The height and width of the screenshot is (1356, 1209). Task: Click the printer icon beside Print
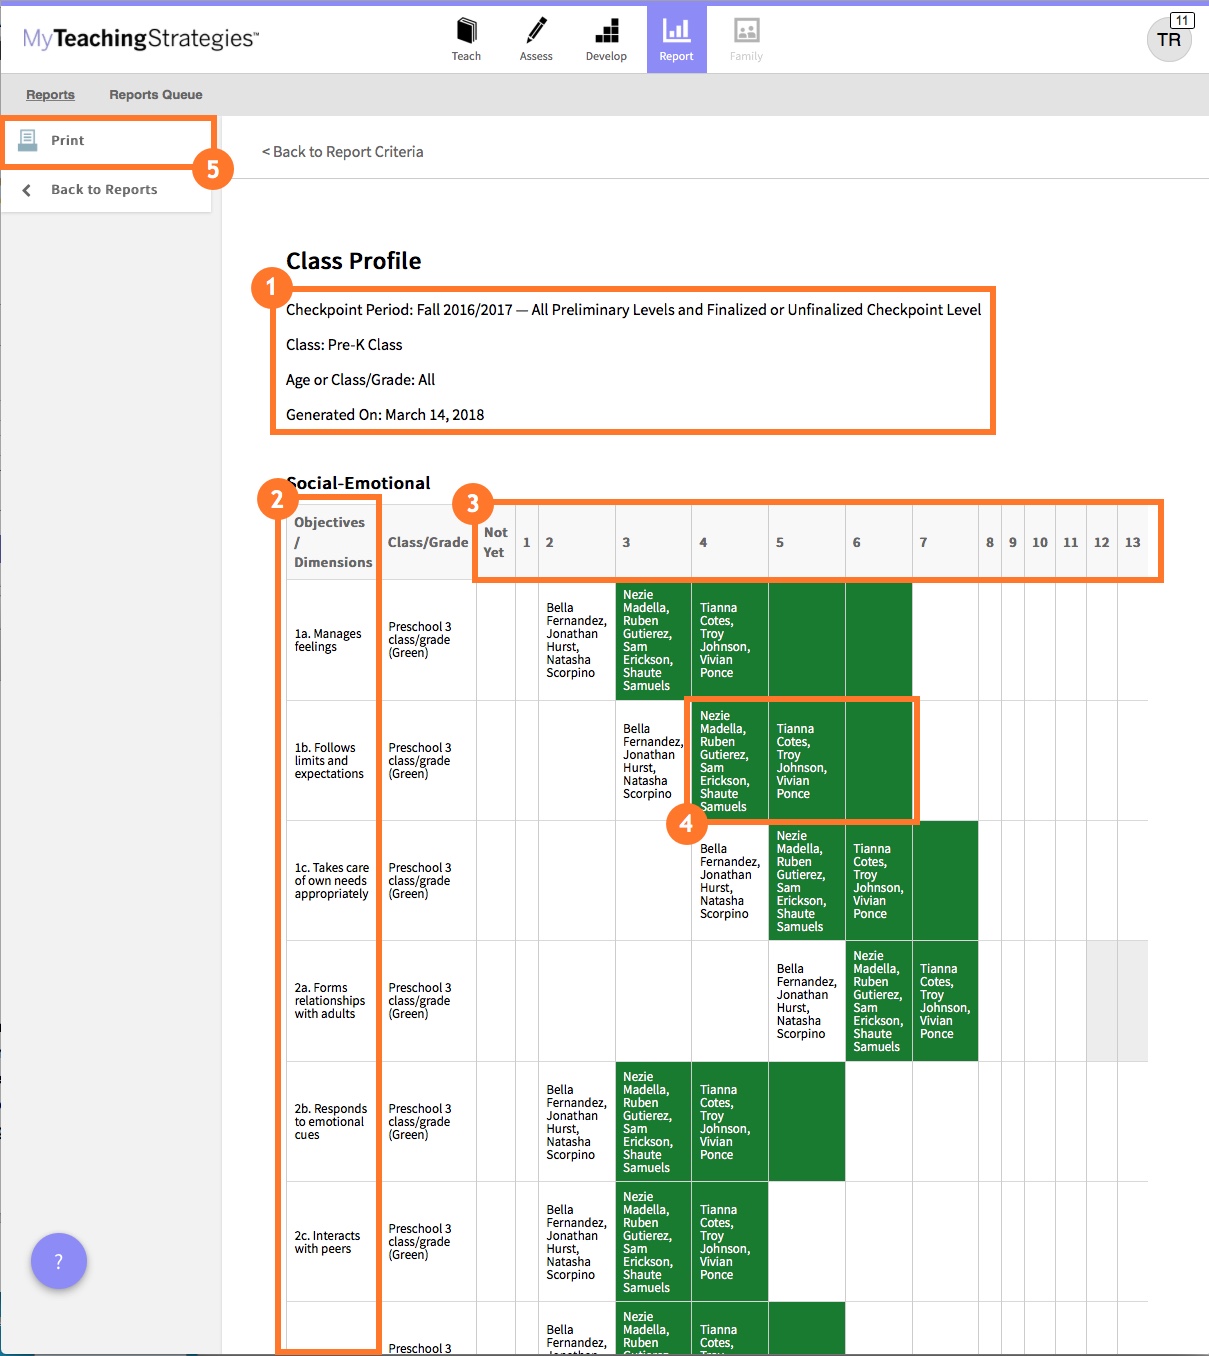(x=28, y=140)
